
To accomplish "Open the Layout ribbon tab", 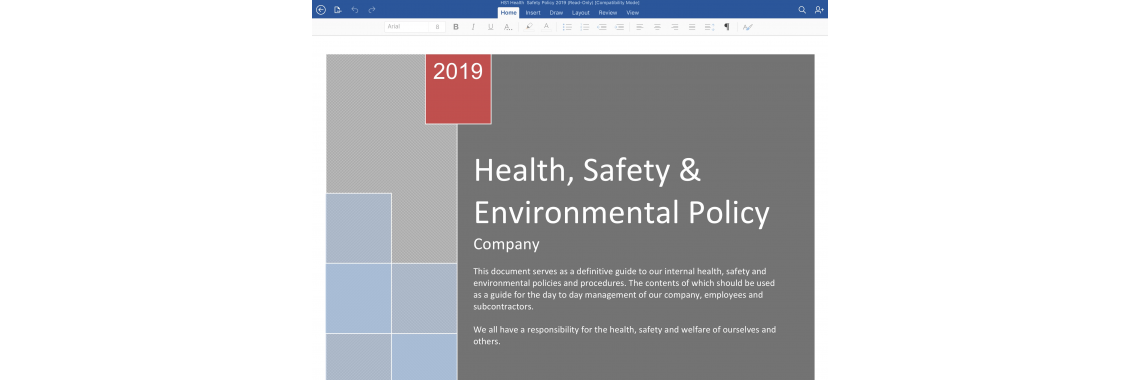I will 581,12.
